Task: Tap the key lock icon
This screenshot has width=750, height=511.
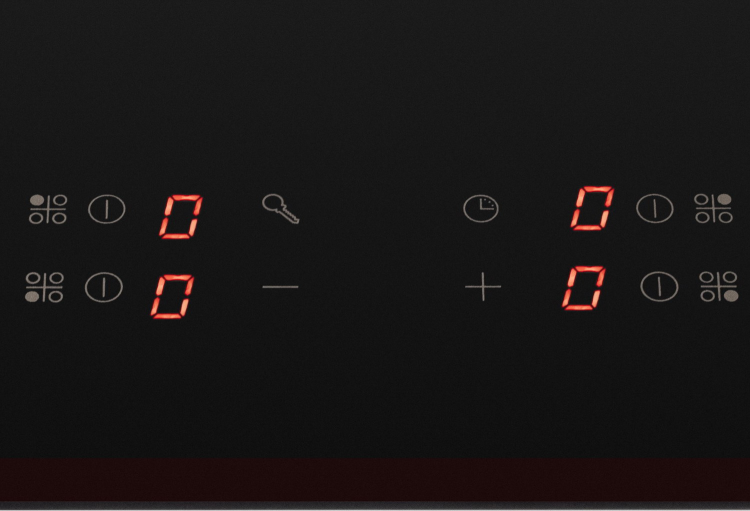Action: pos(280,209)
